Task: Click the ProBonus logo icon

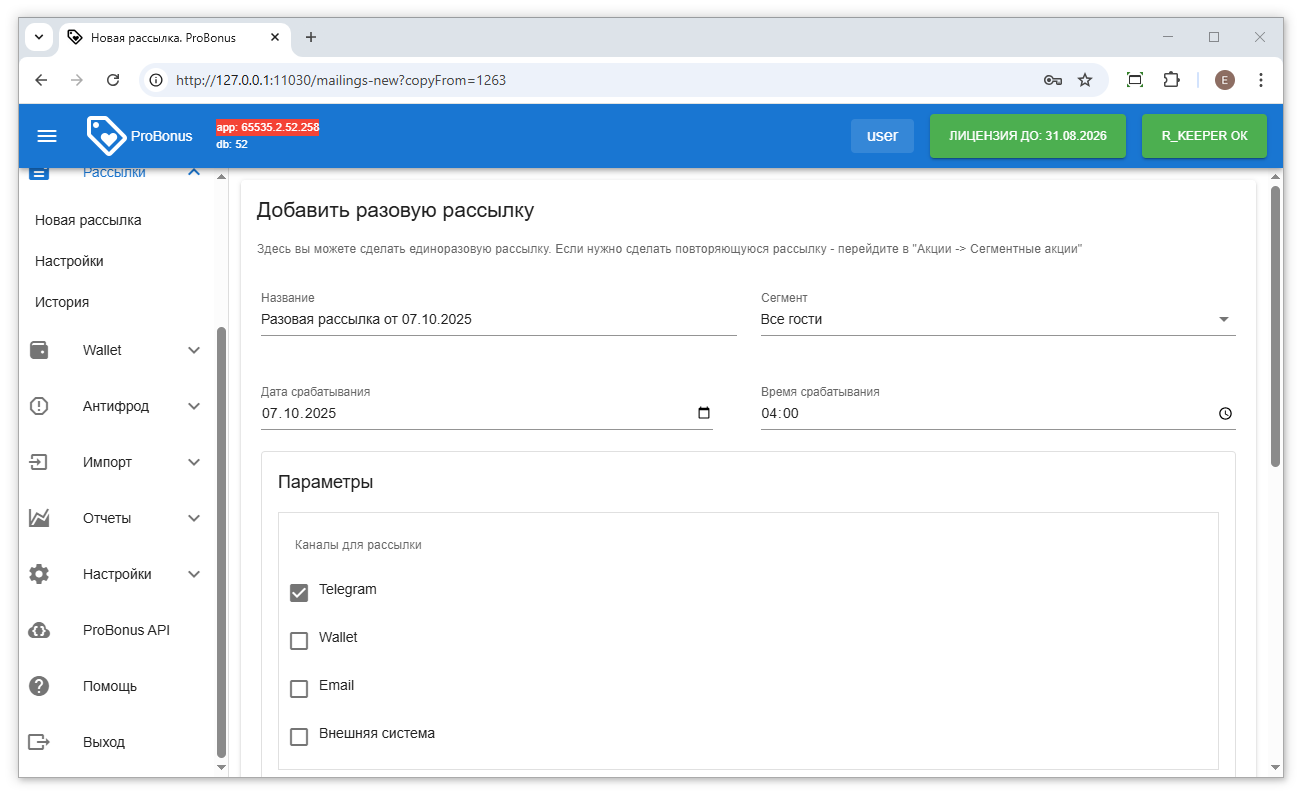Action: click(x=106, y=136)
